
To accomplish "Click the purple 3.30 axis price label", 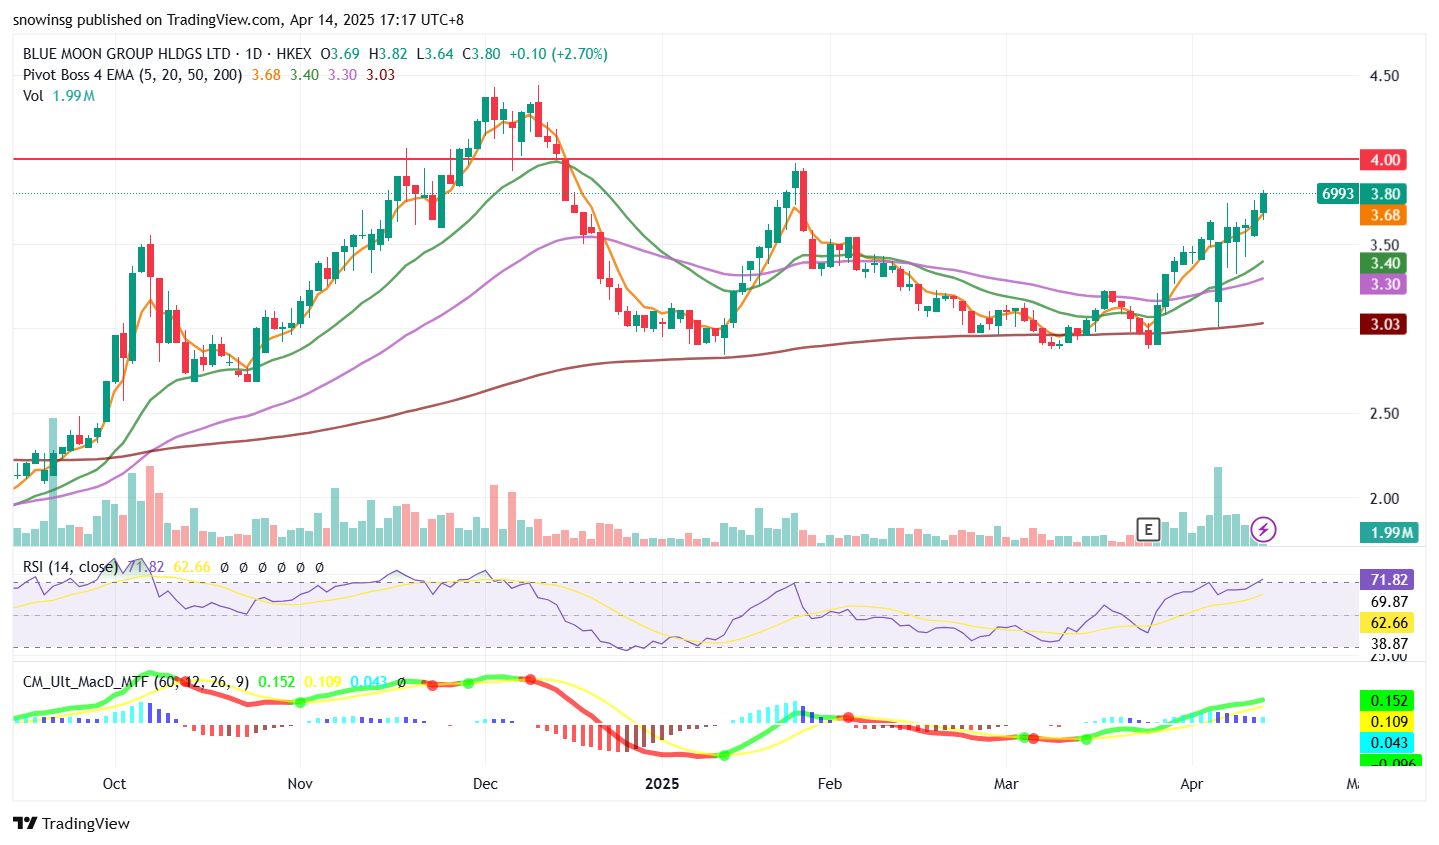I will point(1384,284).
